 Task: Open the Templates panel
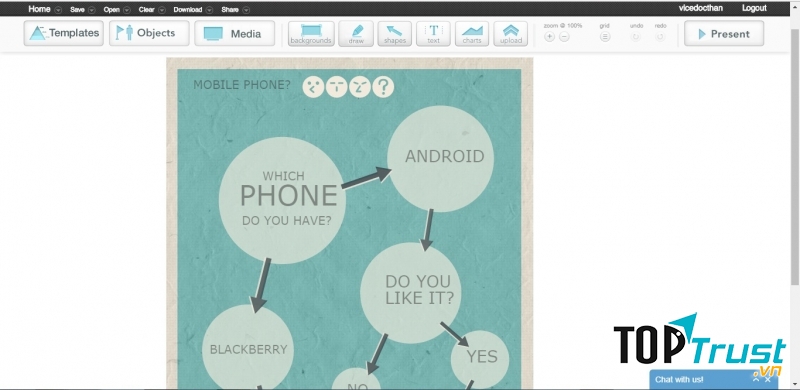pyautogui.click(x=64, y=33)
